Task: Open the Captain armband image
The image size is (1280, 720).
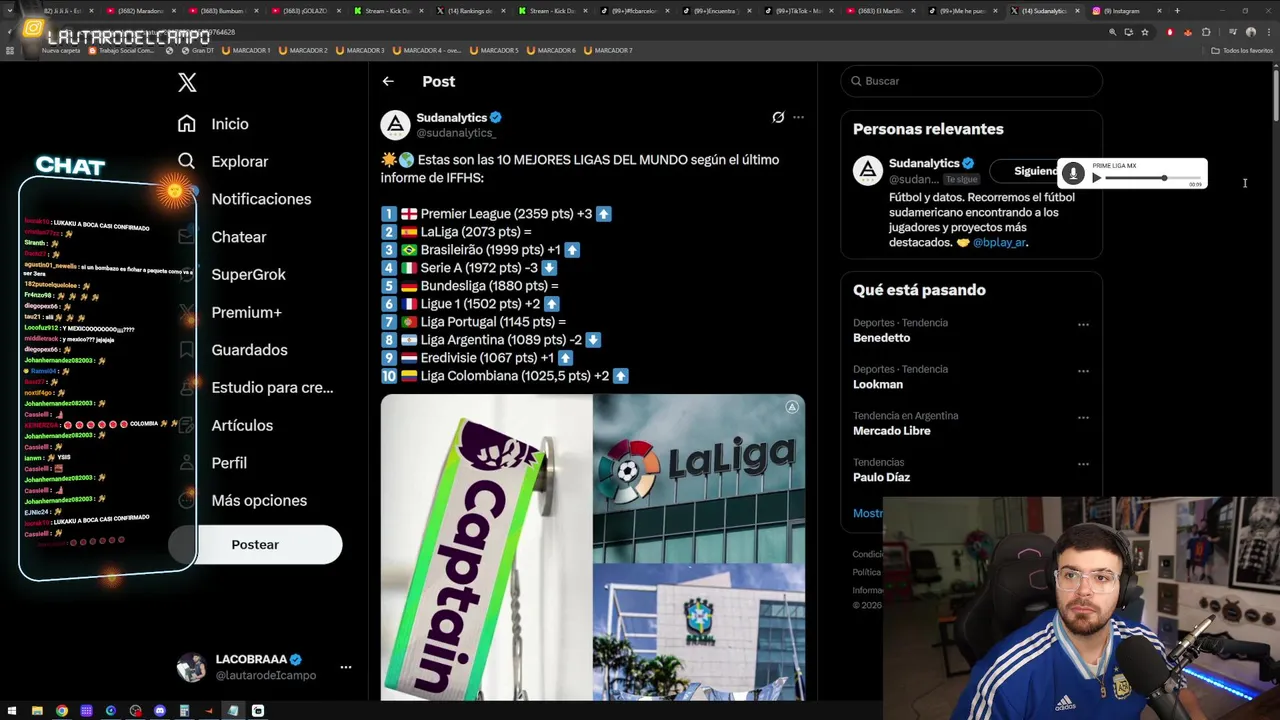Action: (x=486, y=547)
